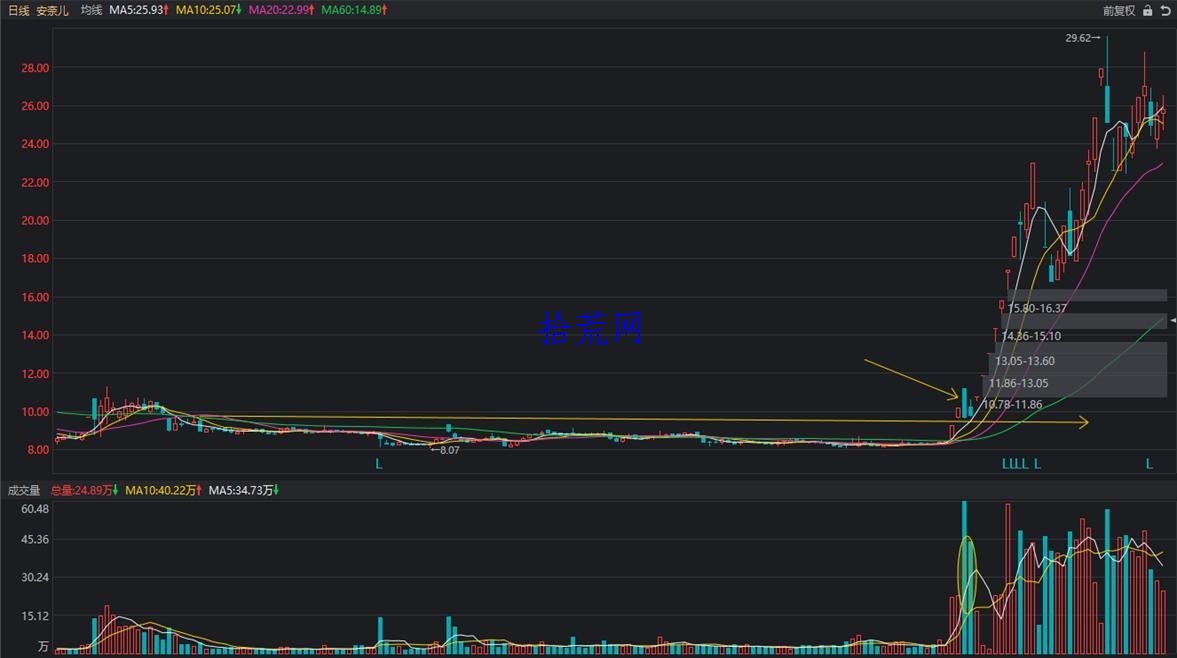Click the undo arrow icon at top right

[x=1166, y=11]
